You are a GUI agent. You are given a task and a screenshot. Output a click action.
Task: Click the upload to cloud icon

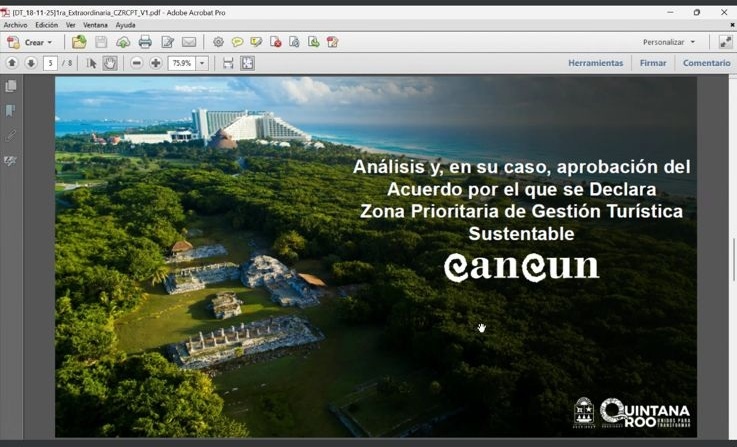(x=123, y=42)
